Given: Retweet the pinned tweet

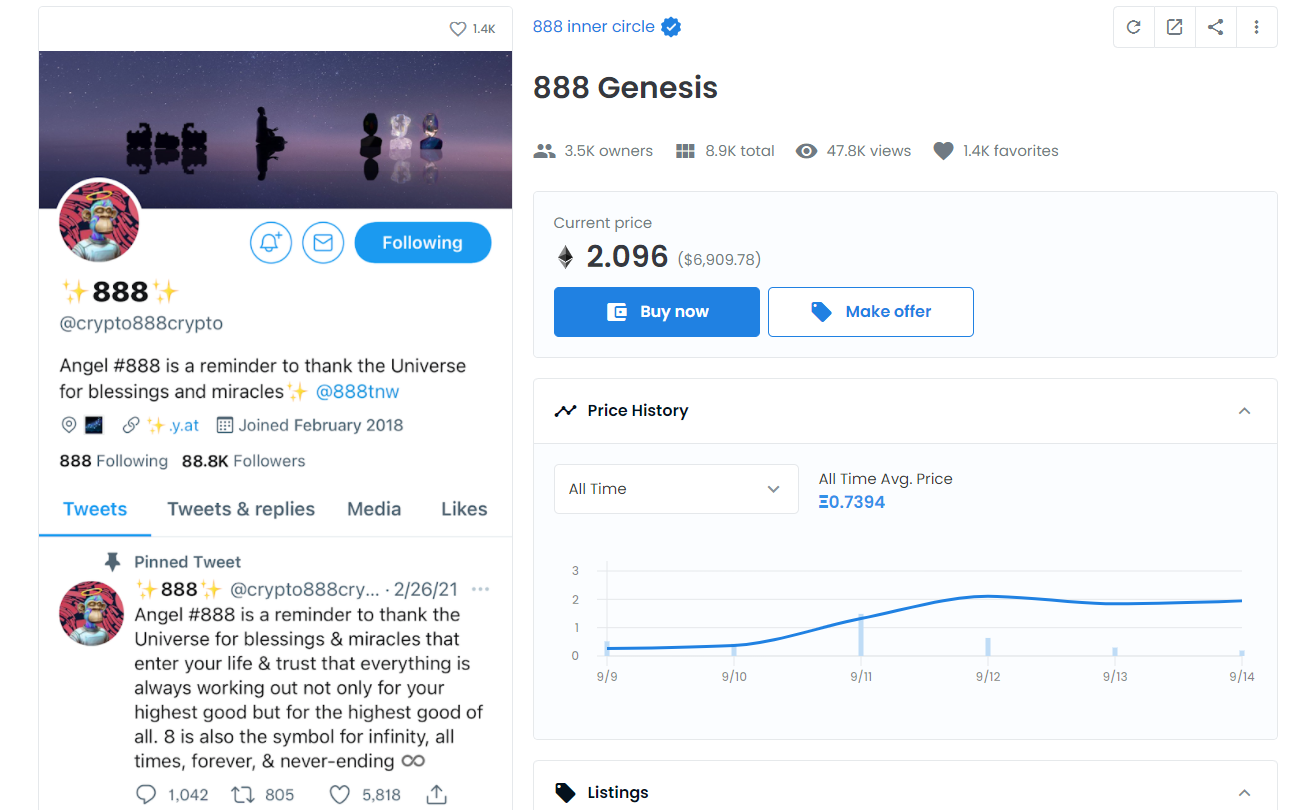Looking at the screenshot, I should pyautogui.click(x=242, y=795).
